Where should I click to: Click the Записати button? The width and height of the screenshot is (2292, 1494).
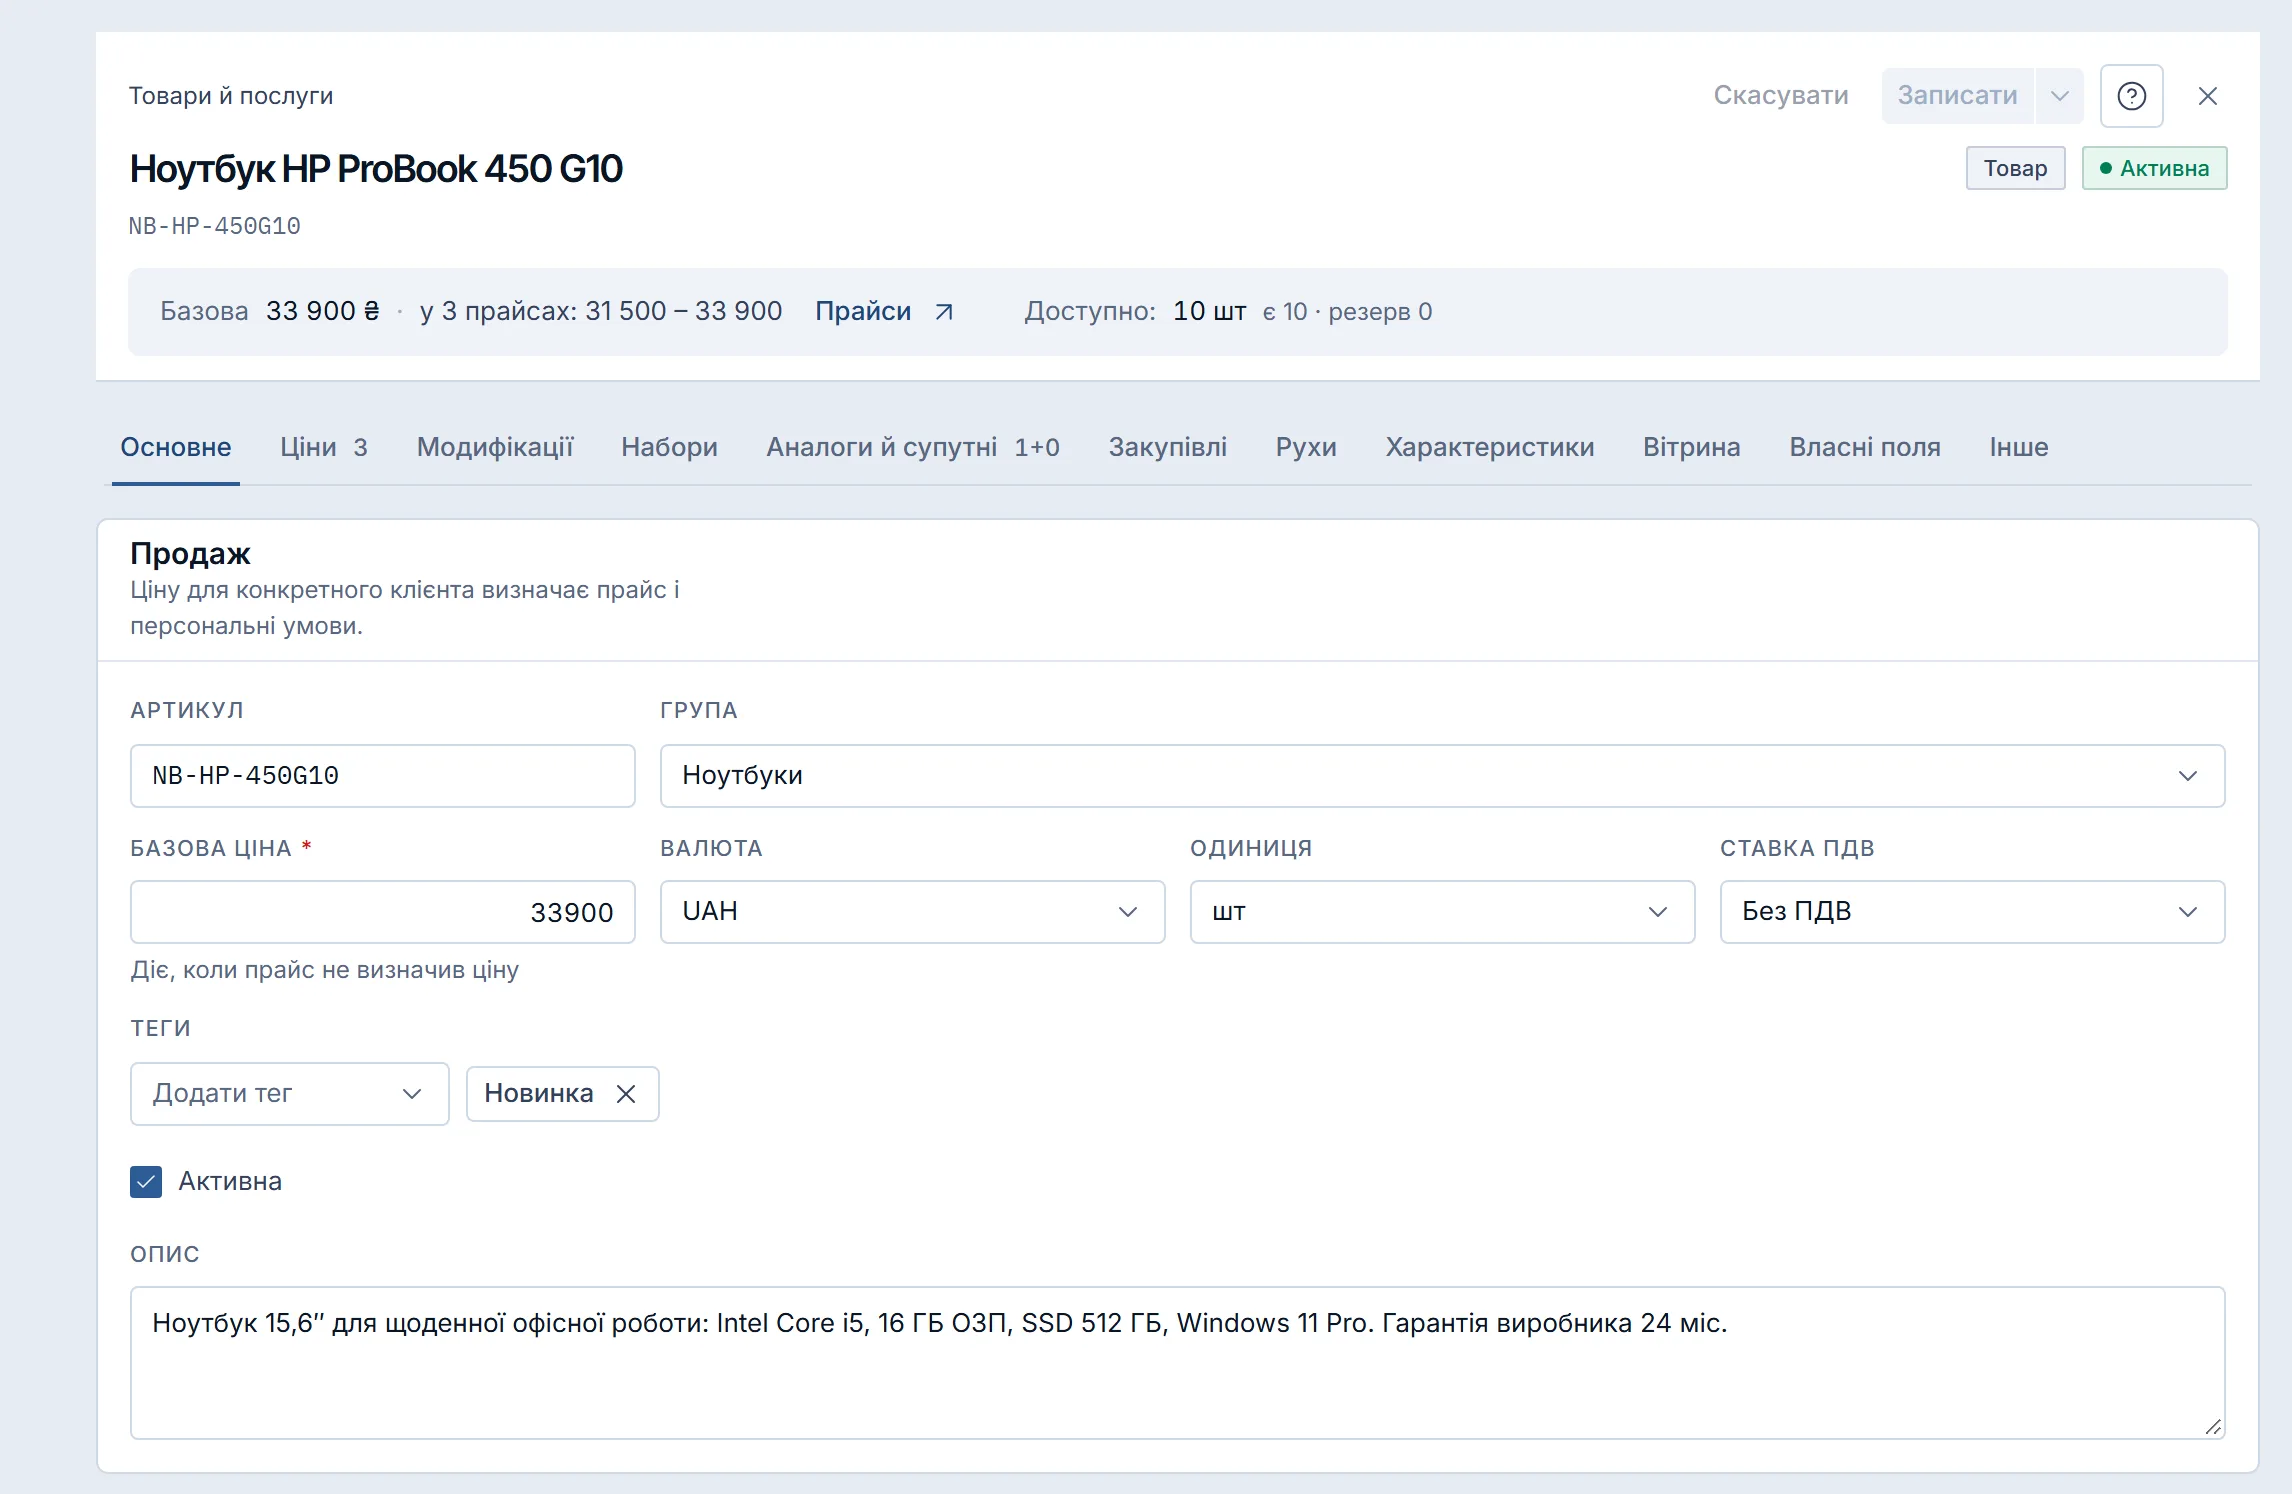1958,96
